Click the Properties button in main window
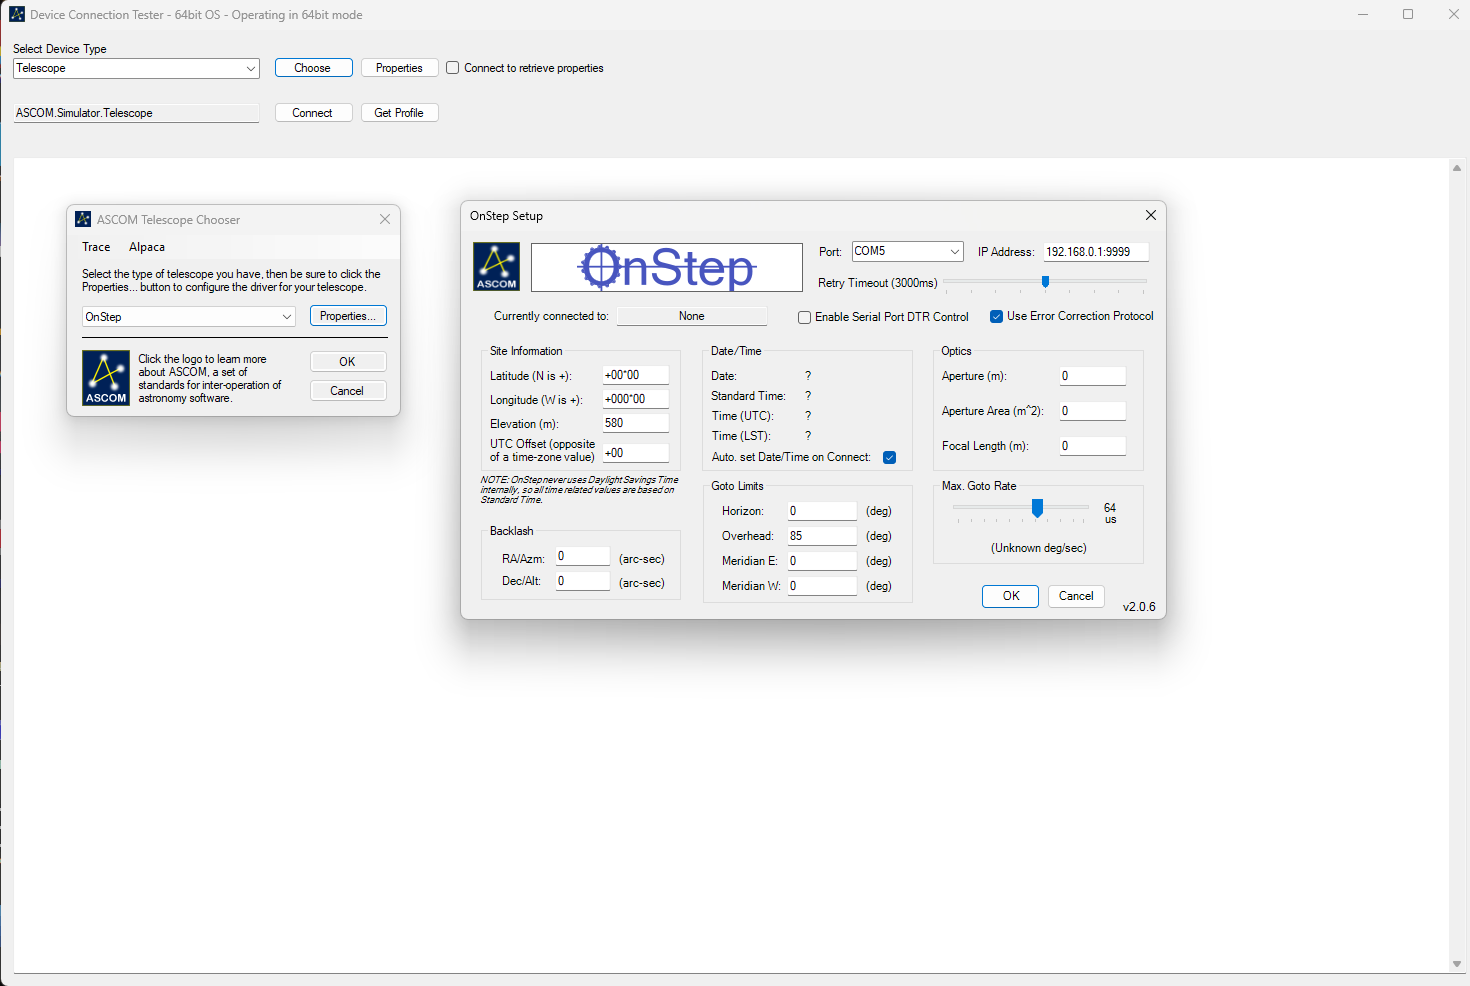This screenshot has width=1470, height=986. pyautogui.click(x=399, y=68)
